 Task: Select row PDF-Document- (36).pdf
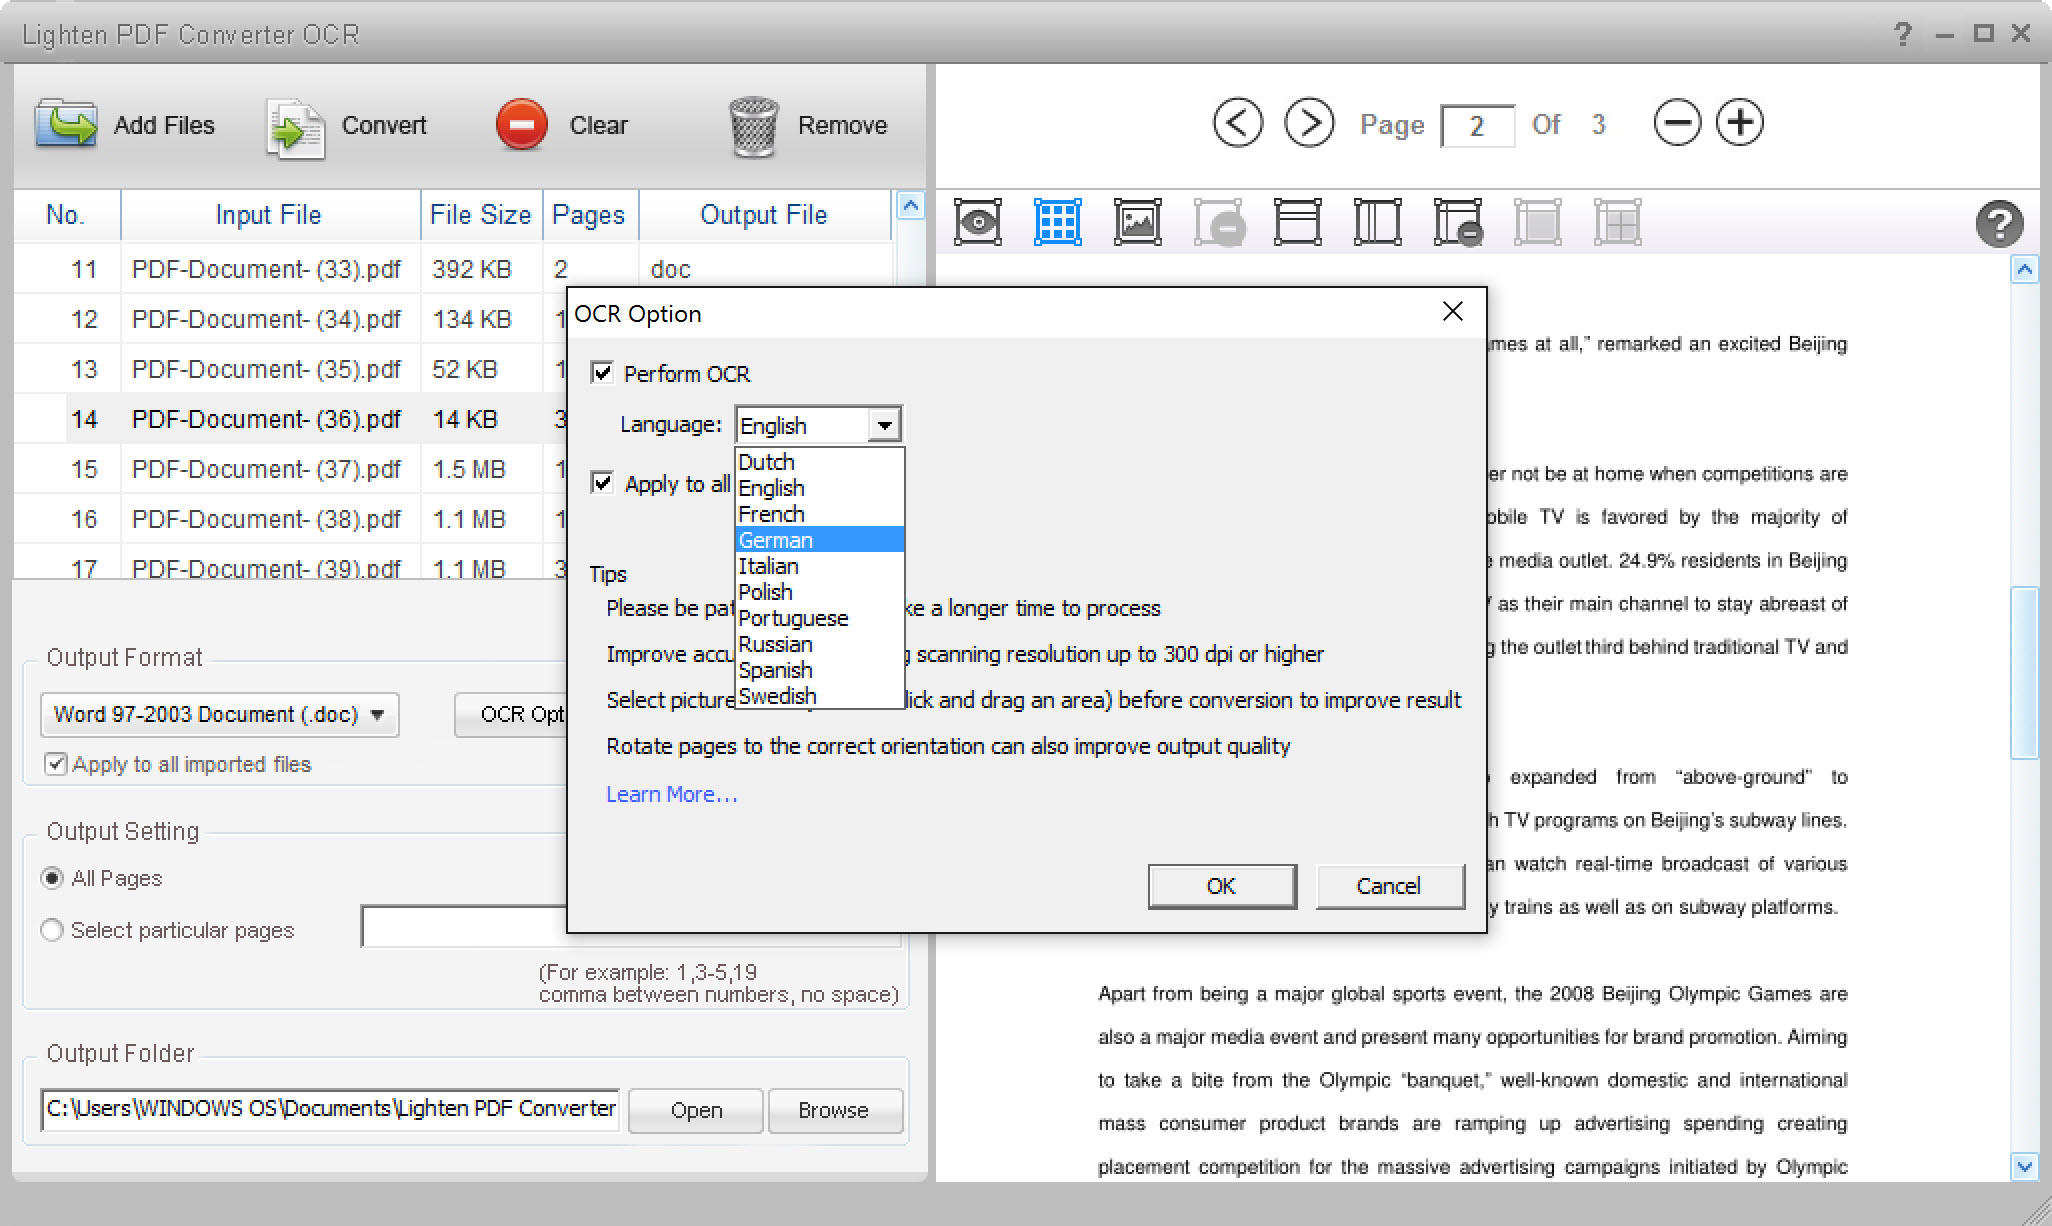coord(290,419)
